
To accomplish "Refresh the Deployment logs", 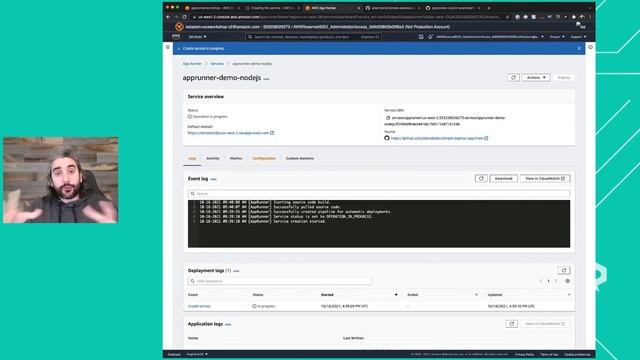I will 564,271.
